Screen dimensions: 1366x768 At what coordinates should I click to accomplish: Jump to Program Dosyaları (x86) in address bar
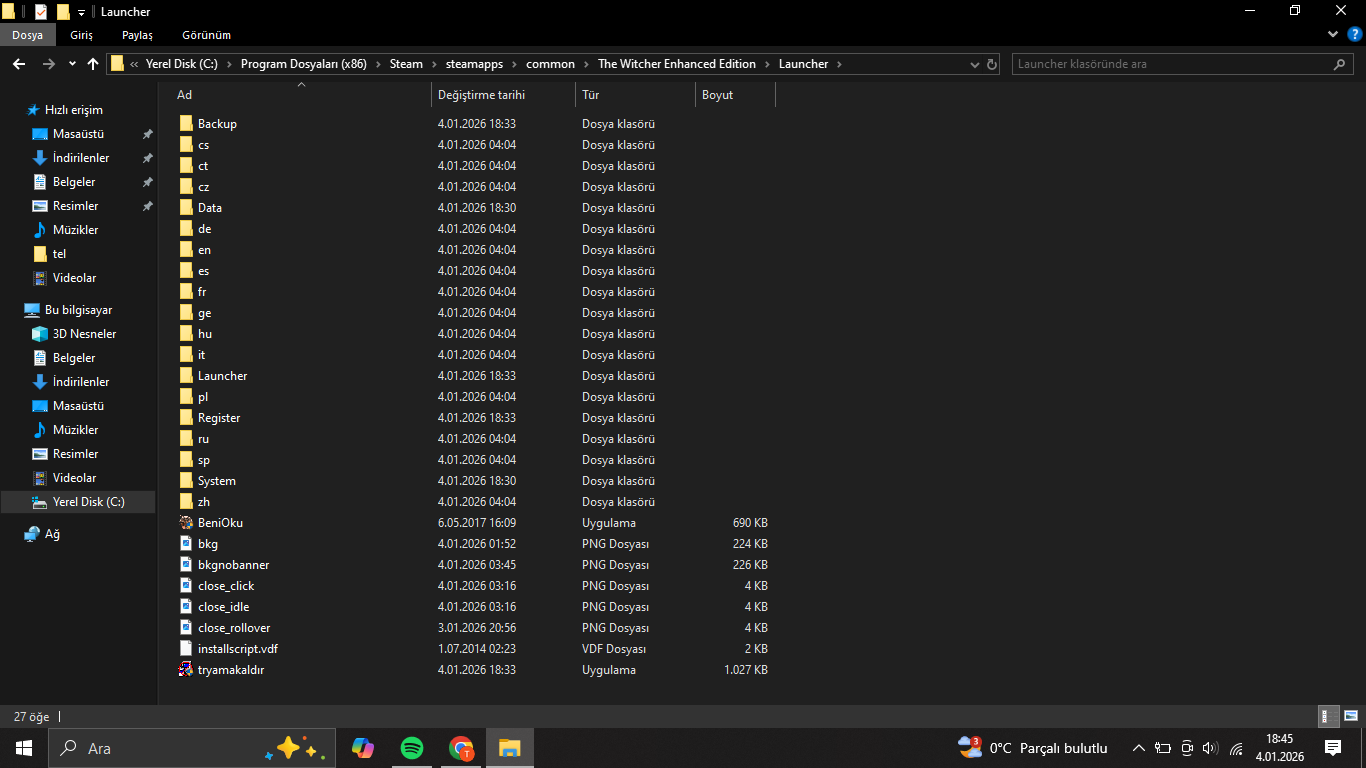tap(304, 64)
